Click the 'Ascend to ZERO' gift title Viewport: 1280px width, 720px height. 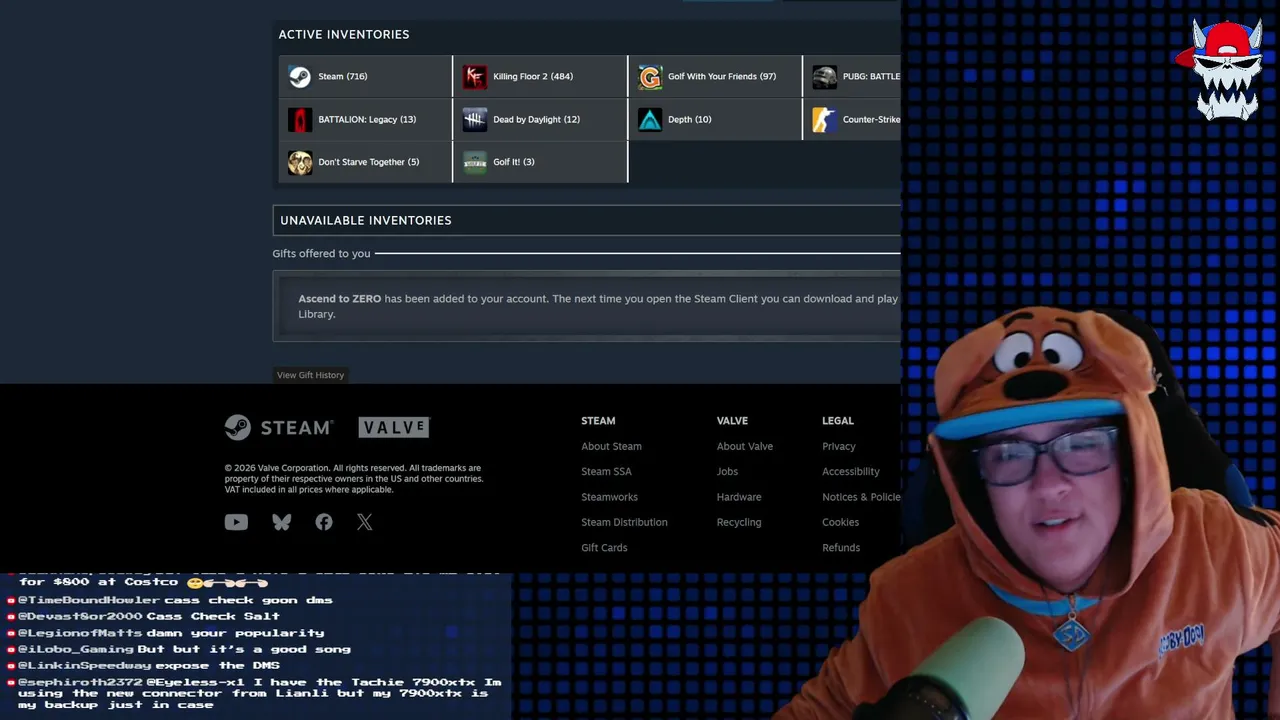(x=339, y=299)
